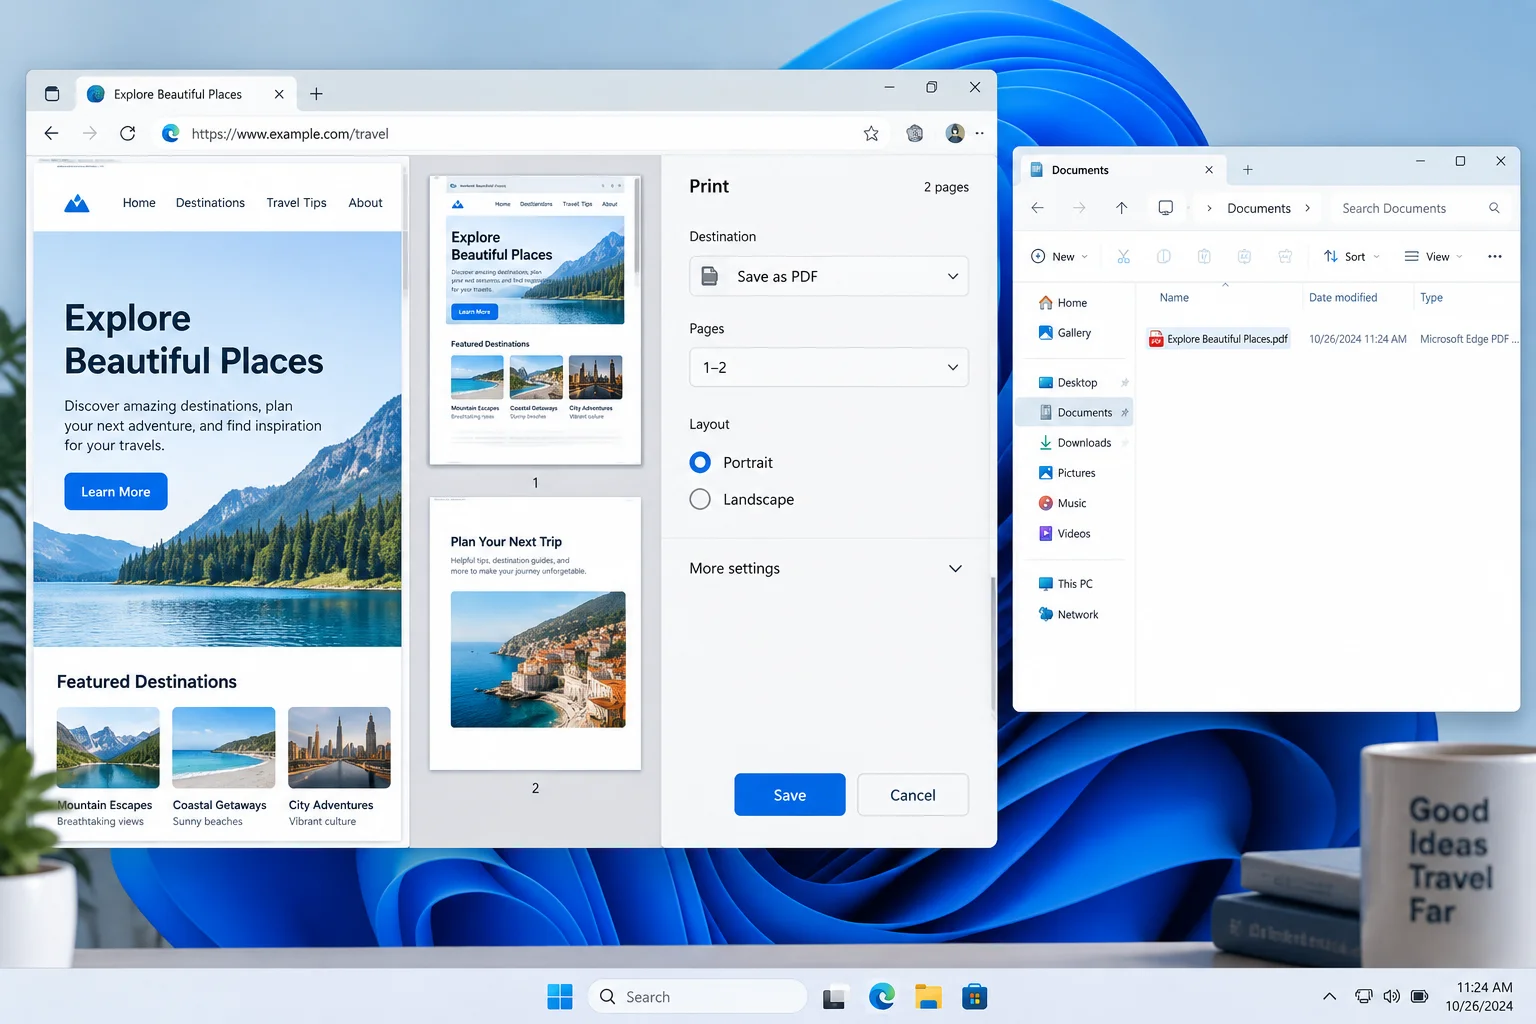Screen dimensions: 1536x1024
Task: Click Cancel in the print dialog
Action: 912,795
